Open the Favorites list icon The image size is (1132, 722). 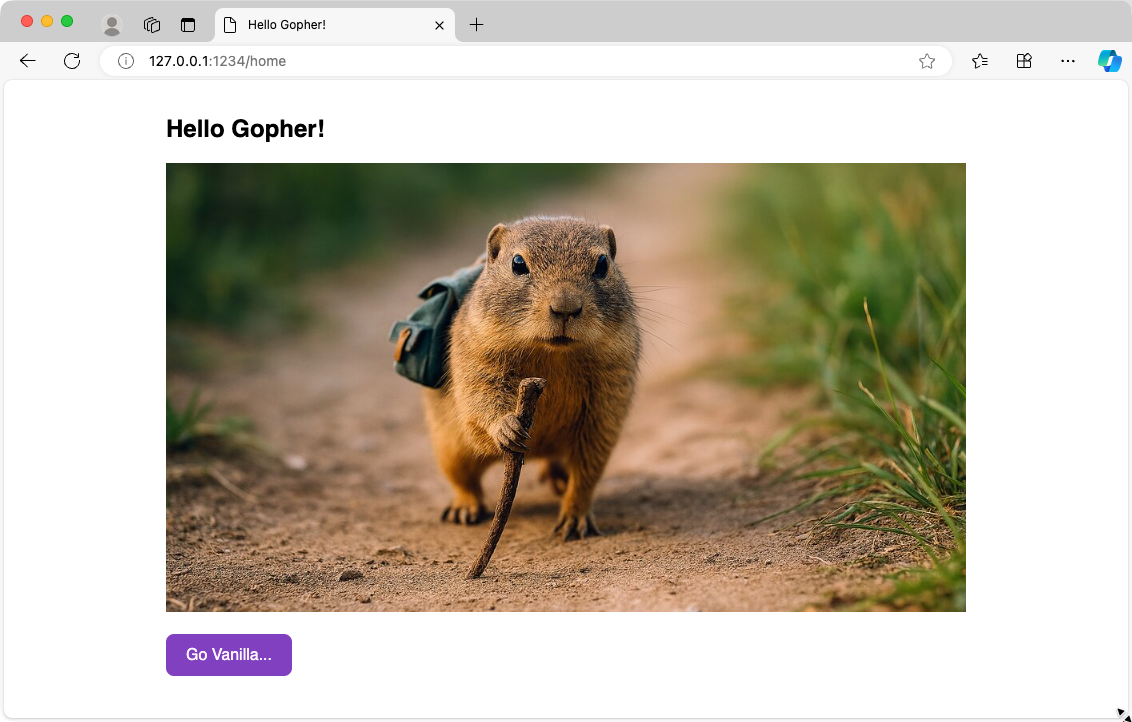click(x=980, y=61)
